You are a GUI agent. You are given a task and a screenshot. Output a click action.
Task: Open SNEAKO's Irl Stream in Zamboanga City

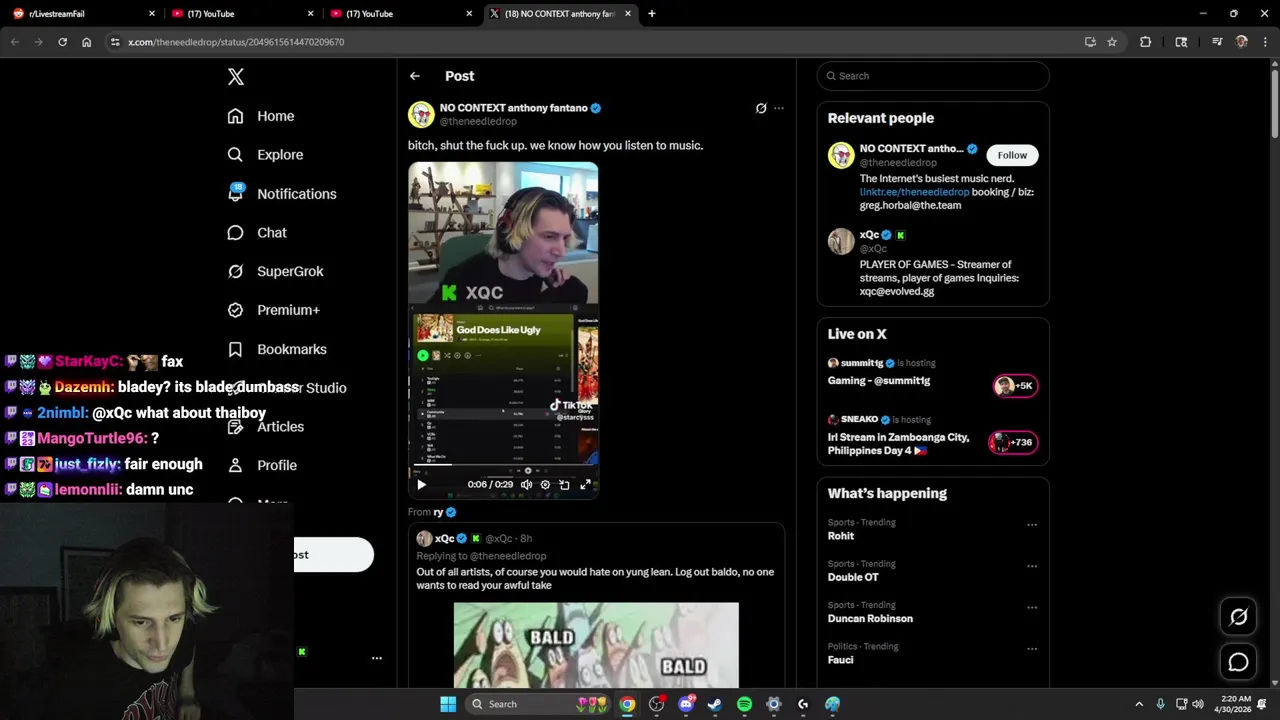(932, 435)
